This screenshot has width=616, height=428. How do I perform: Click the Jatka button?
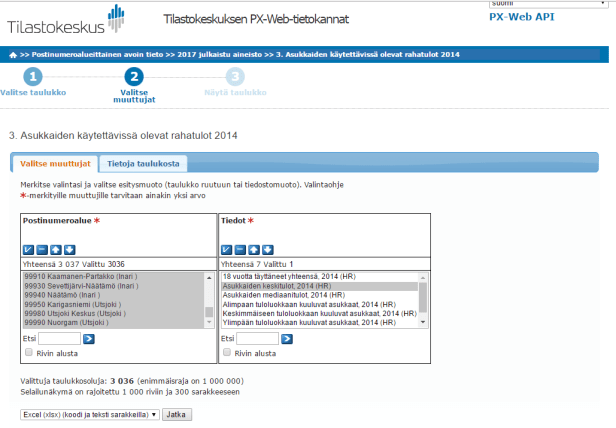177,414
